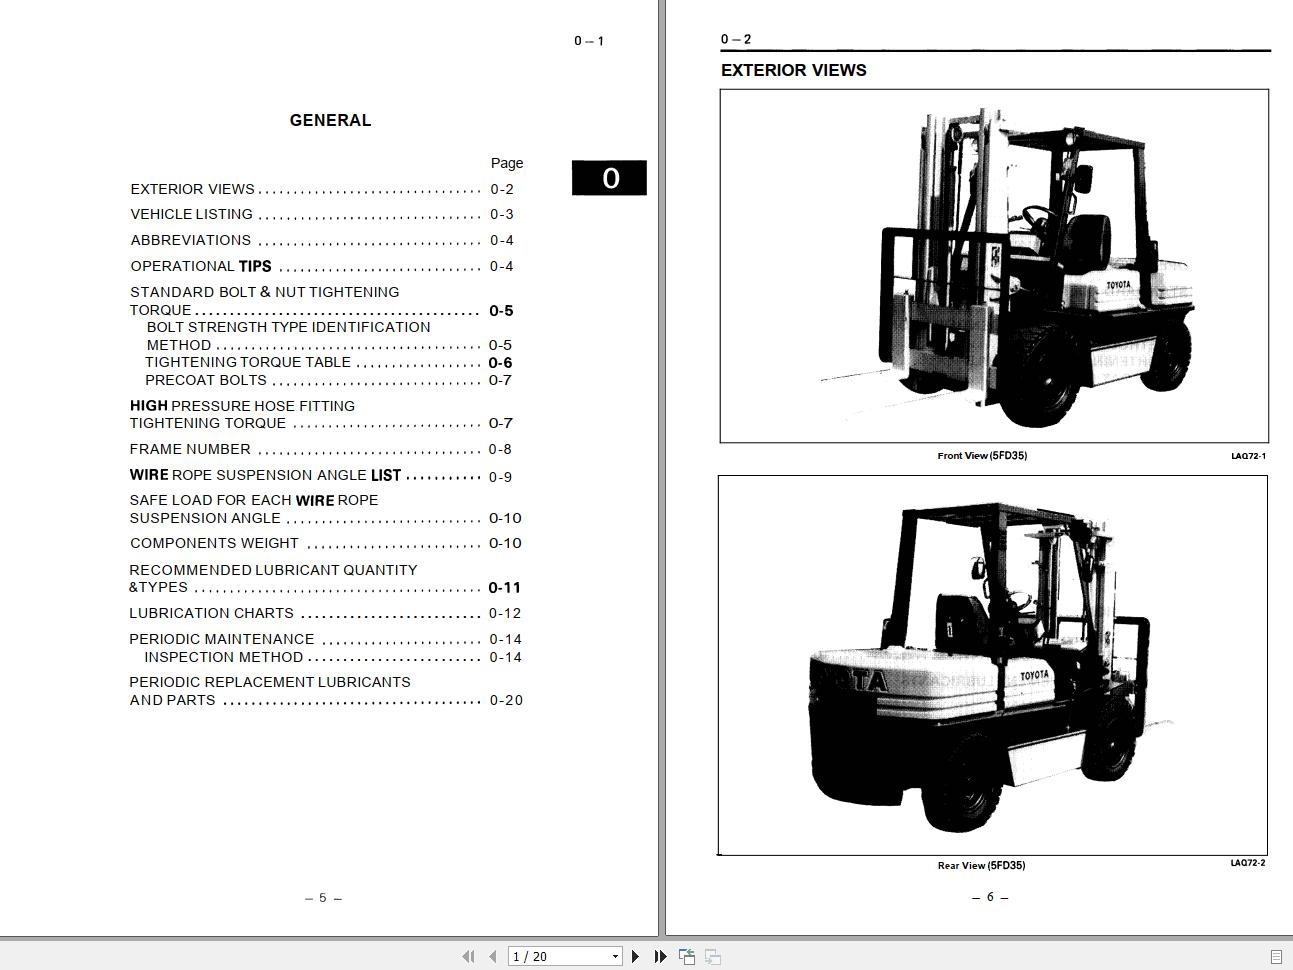Image resolution: width=1293 pixels, height=970 pixels.
Task: Jump to the last page
Action: click(x=660, y=956)
